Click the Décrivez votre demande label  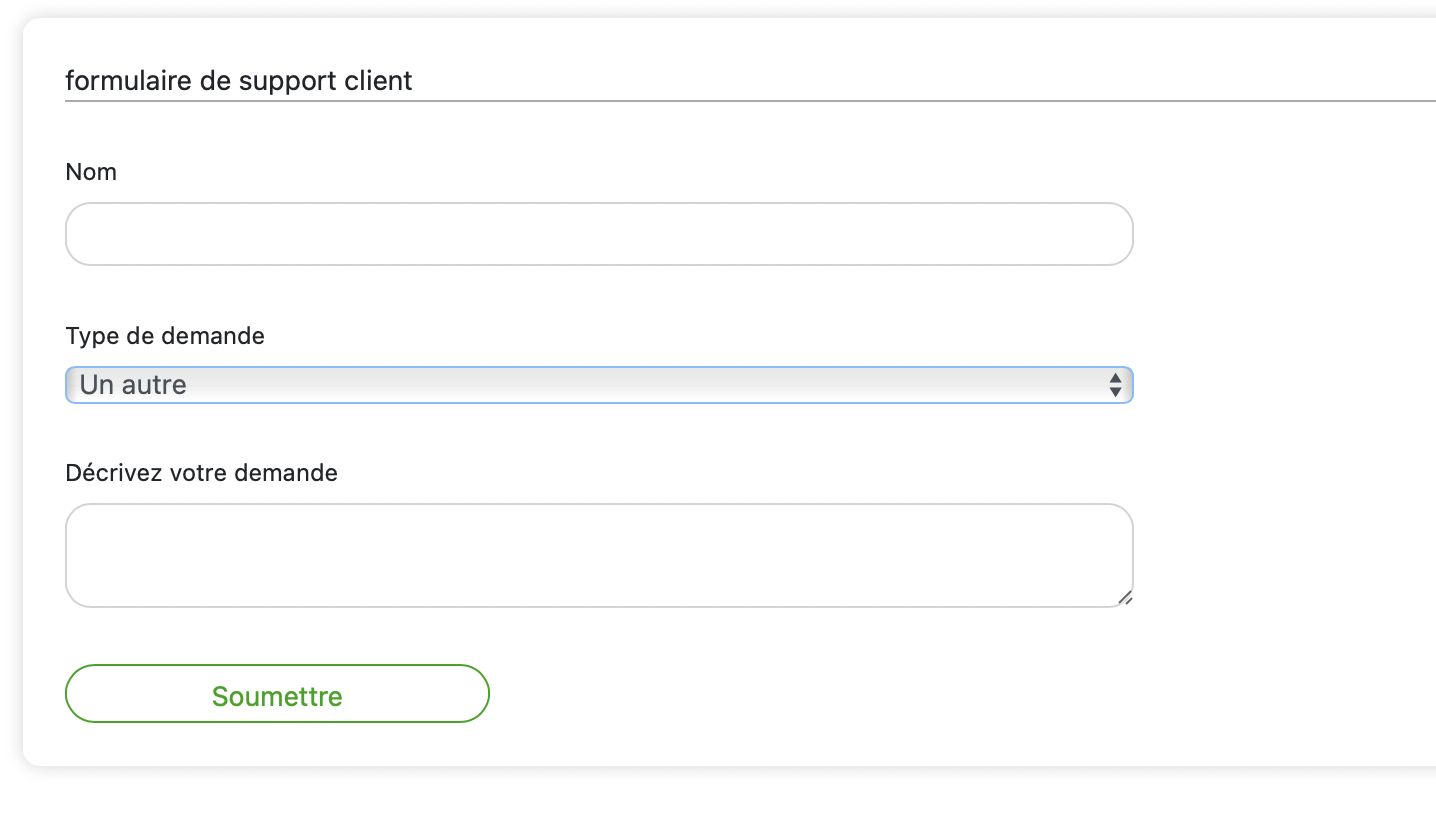tap(201, 473)
